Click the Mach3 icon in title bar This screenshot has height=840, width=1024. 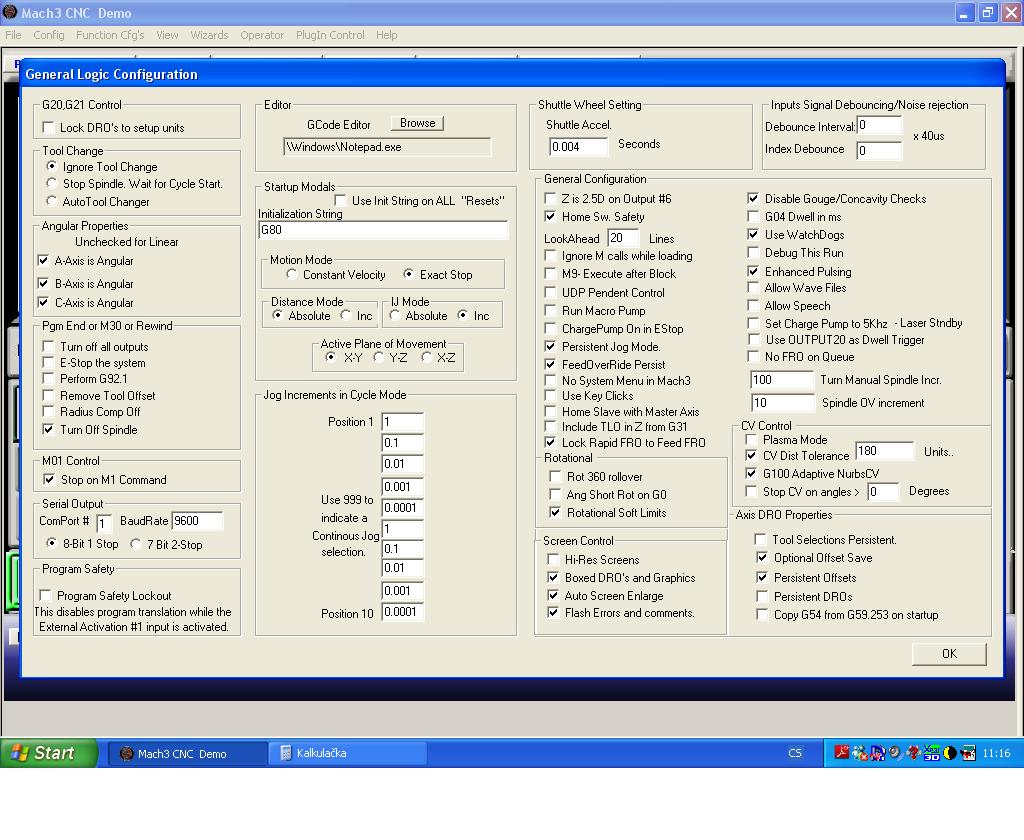(10, 13)
